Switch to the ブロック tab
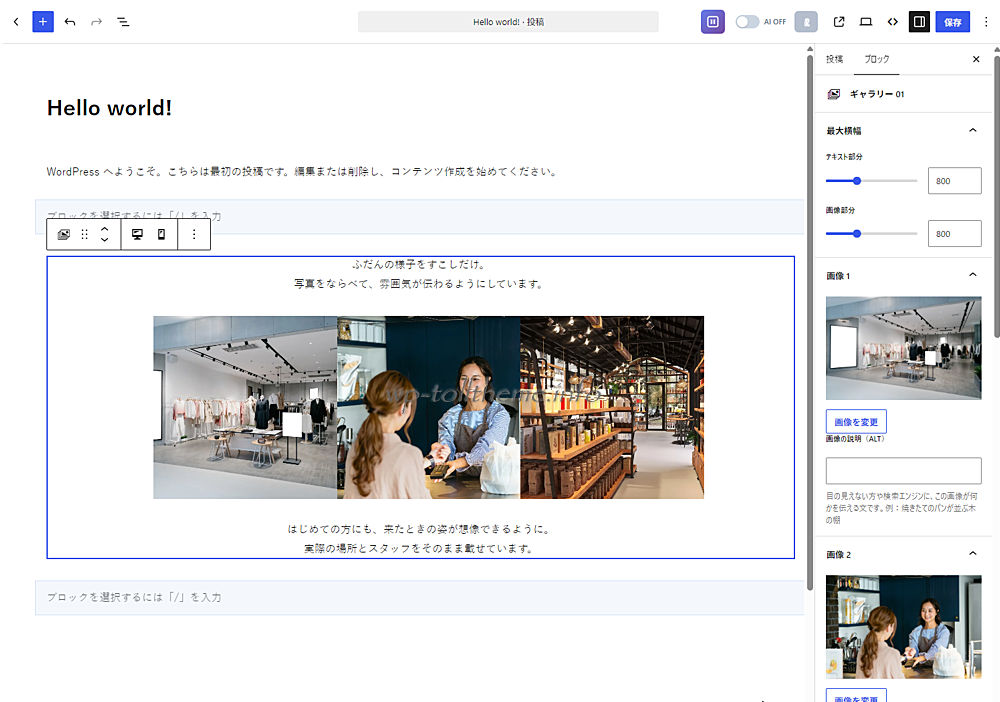 coord(876,59)
